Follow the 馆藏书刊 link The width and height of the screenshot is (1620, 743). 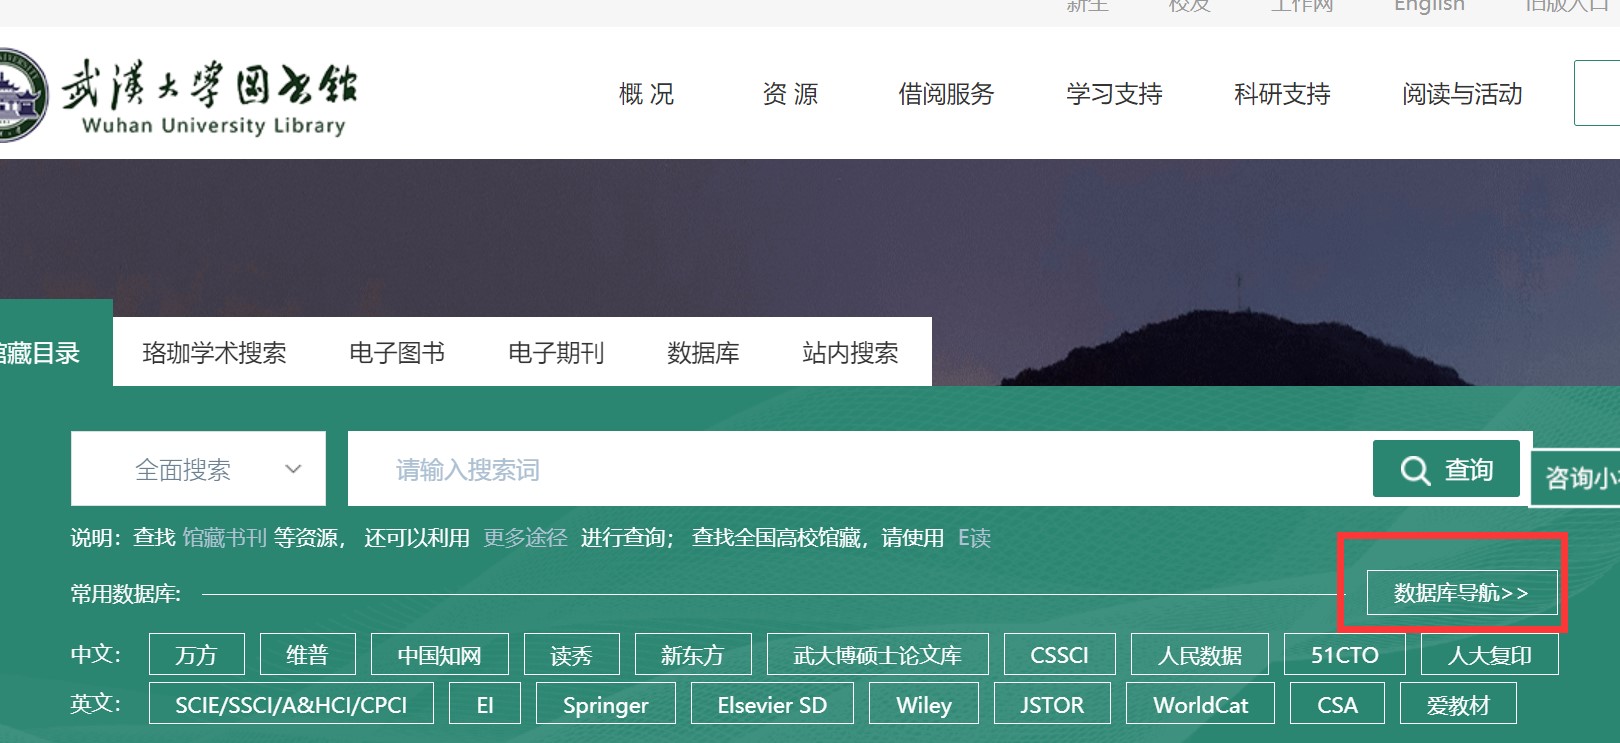(x=224, y=538)
